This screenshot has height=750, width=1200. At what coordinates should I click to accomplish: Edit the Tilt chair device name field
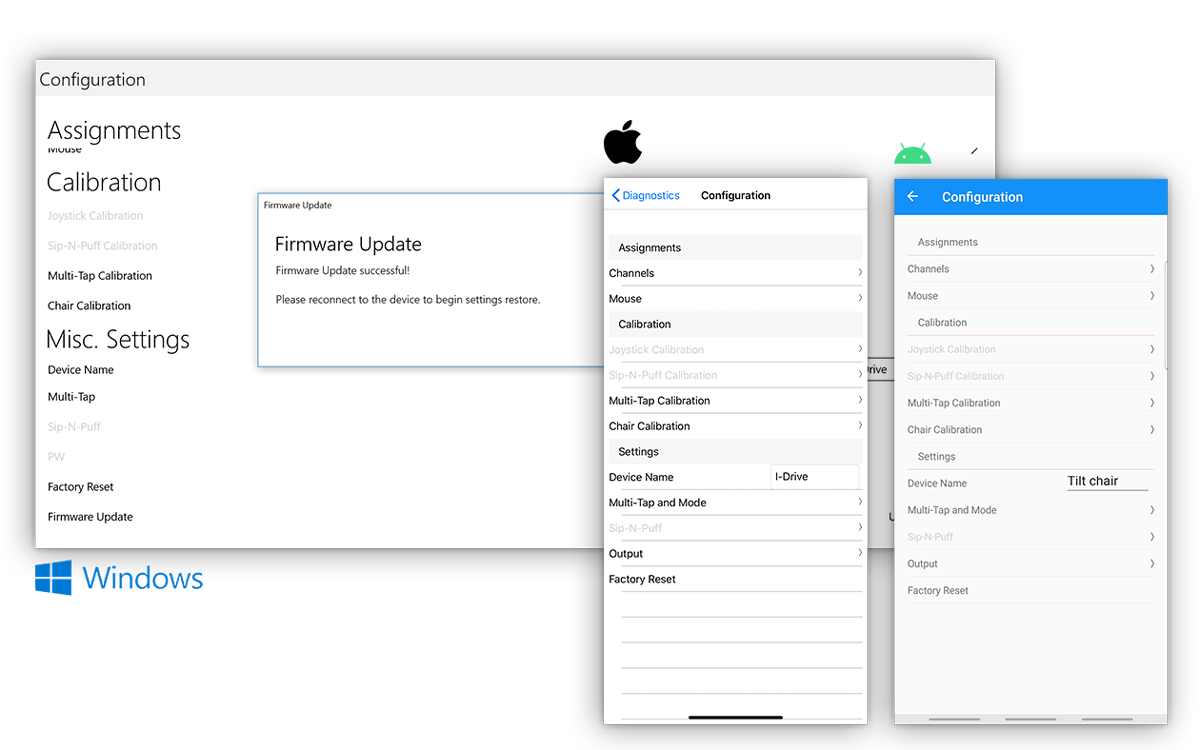coord(1106,482)
